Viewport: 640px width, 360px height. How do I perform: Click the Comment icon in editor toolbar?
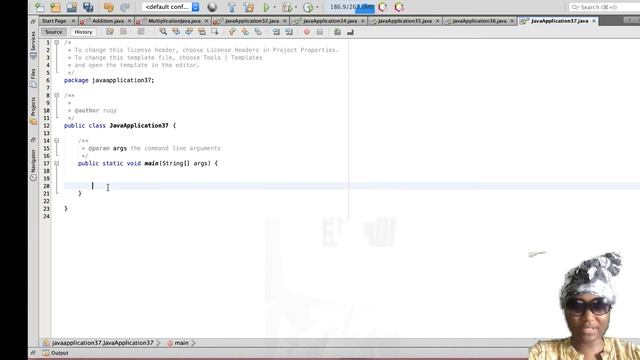click(338, 32)
